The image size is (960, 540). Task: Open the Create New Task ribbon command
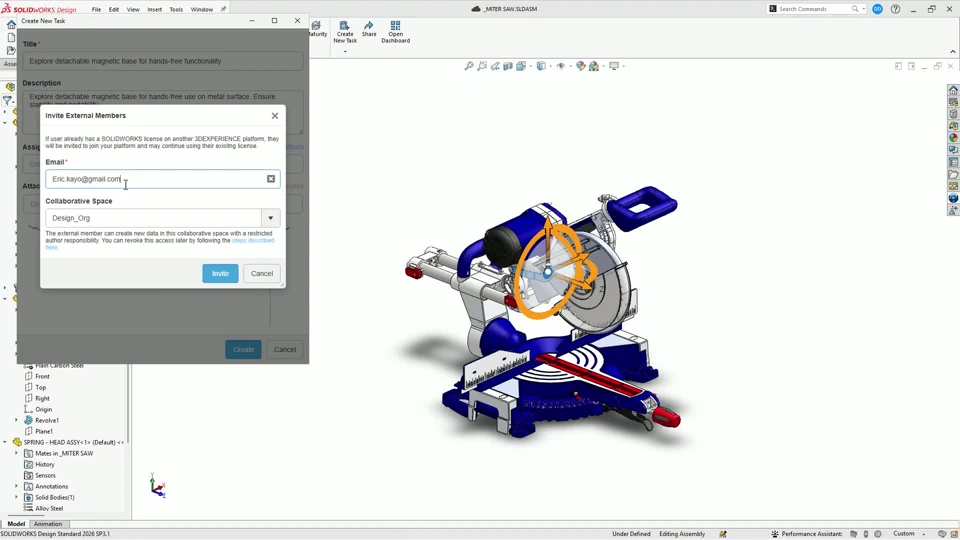345,32
